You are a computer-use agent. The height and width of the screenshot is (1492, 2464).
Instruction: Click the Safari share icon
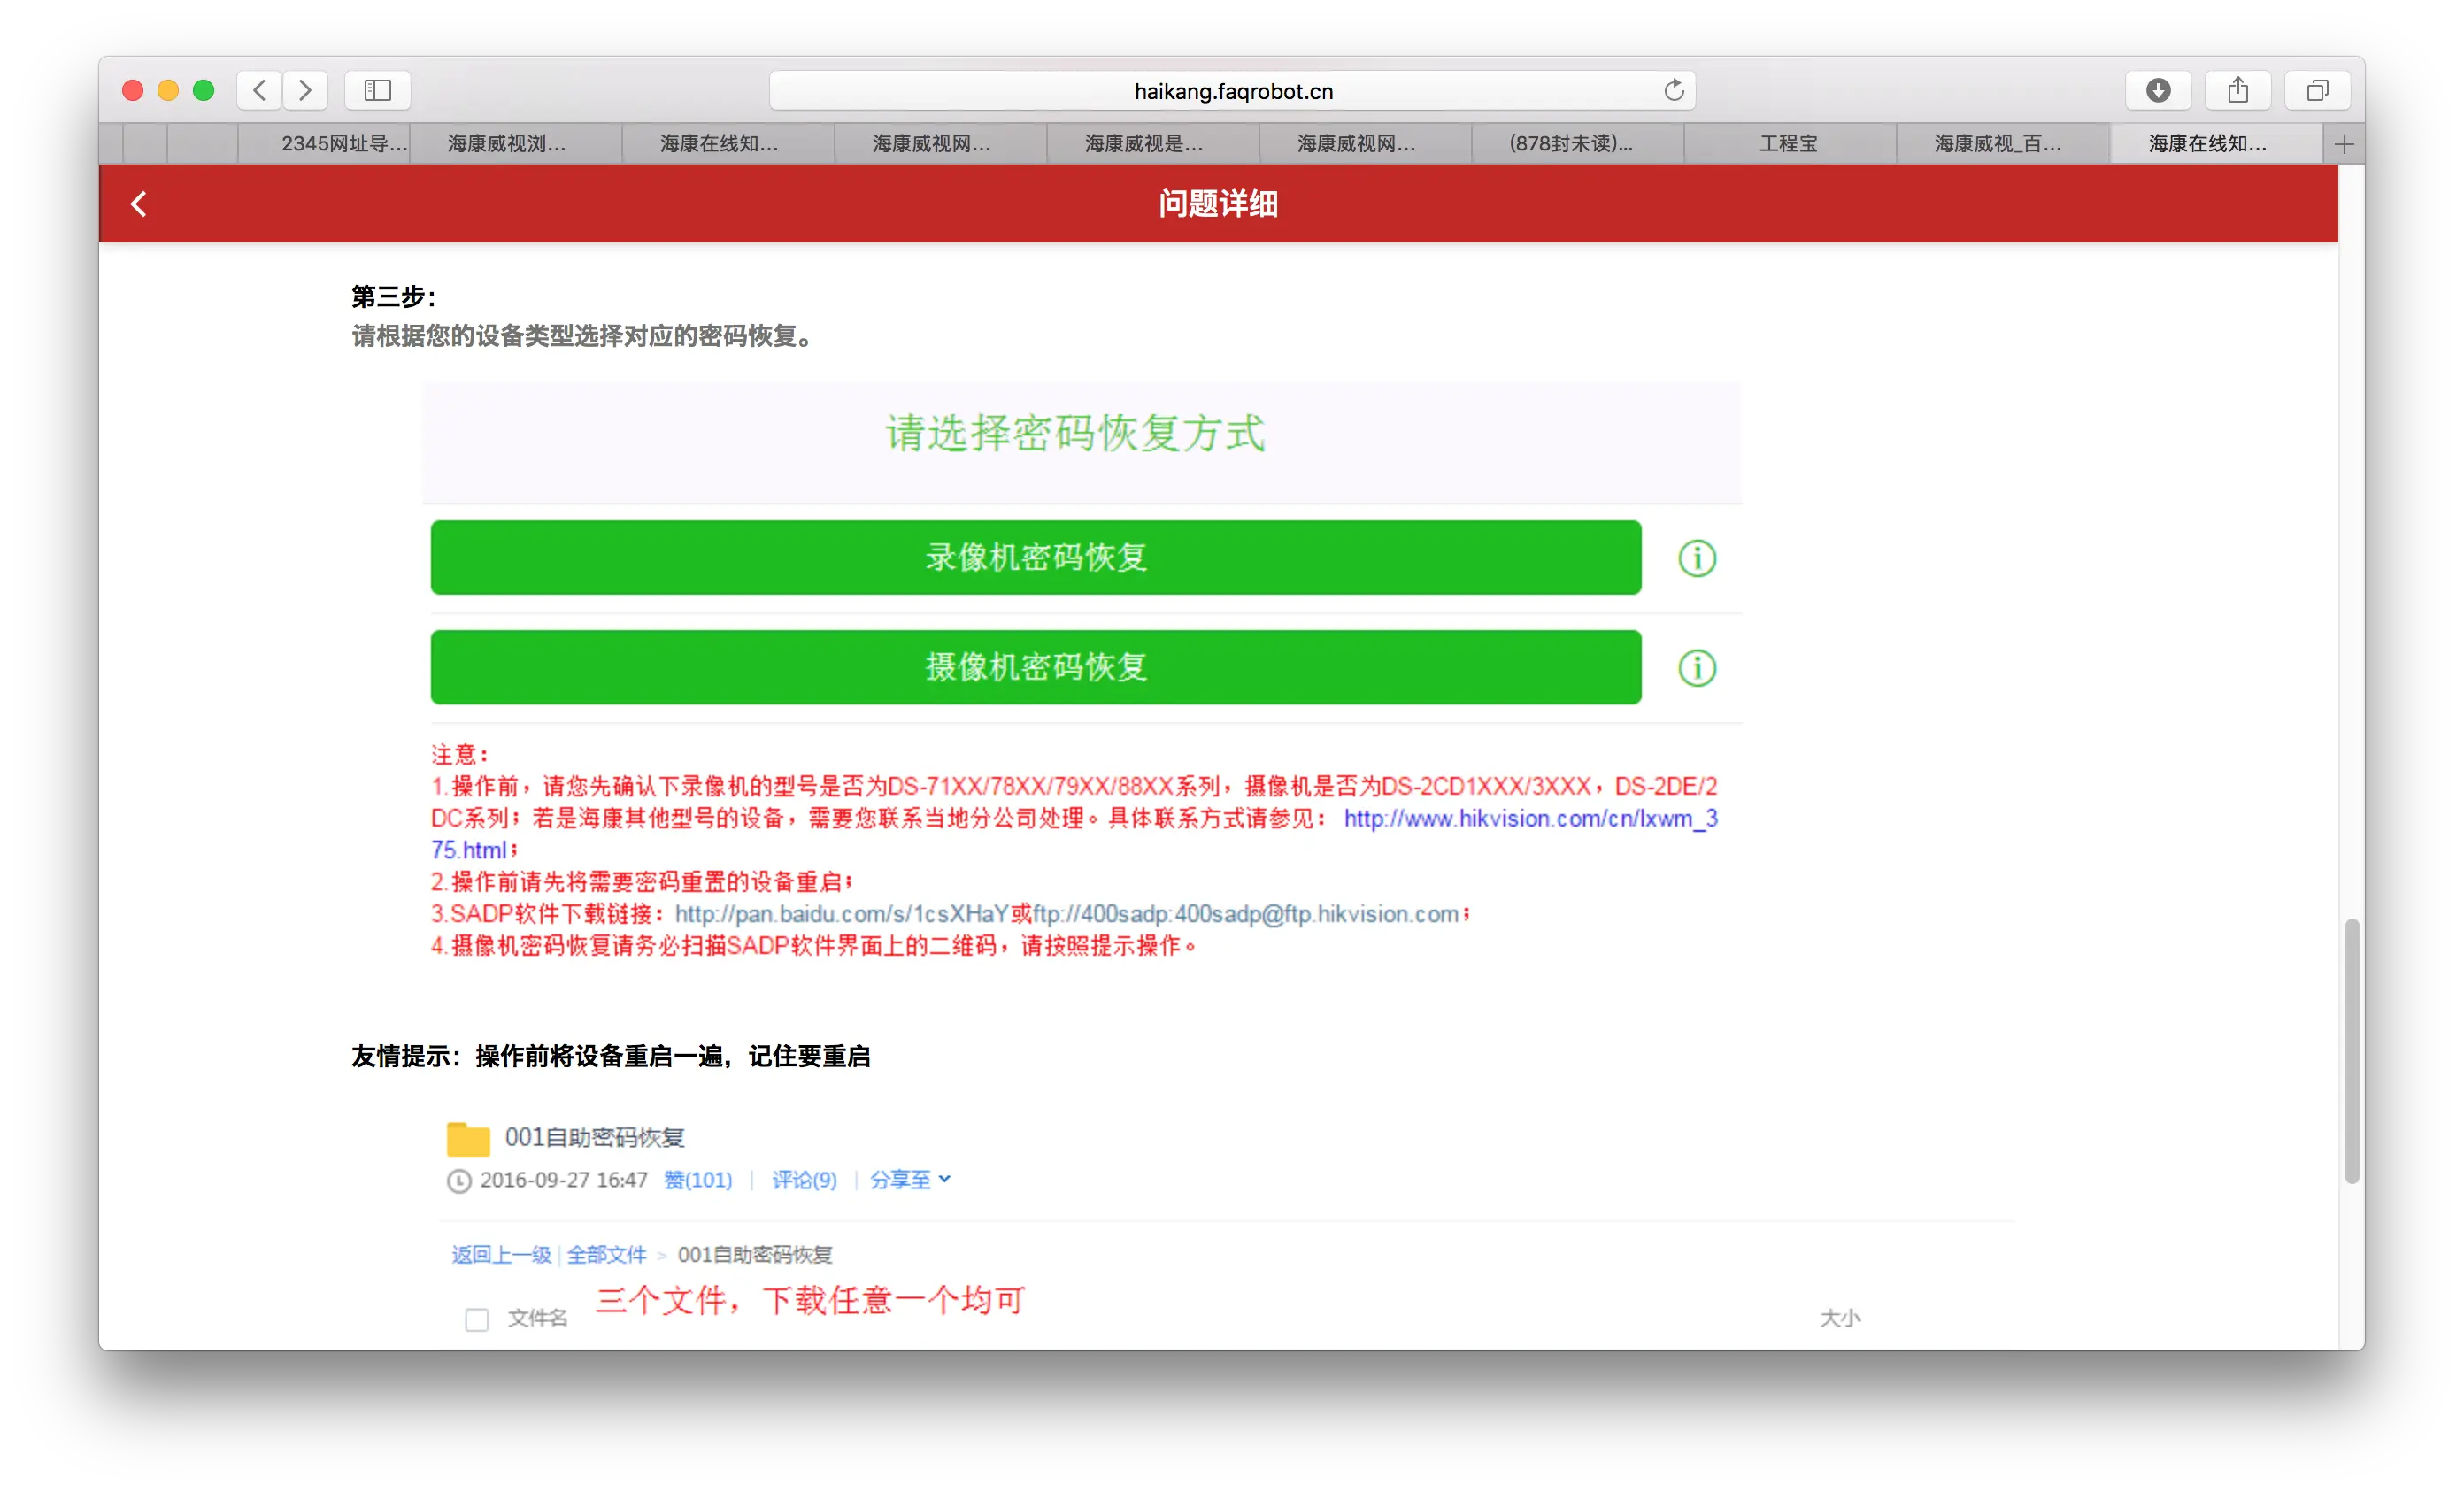[2237, 91]
